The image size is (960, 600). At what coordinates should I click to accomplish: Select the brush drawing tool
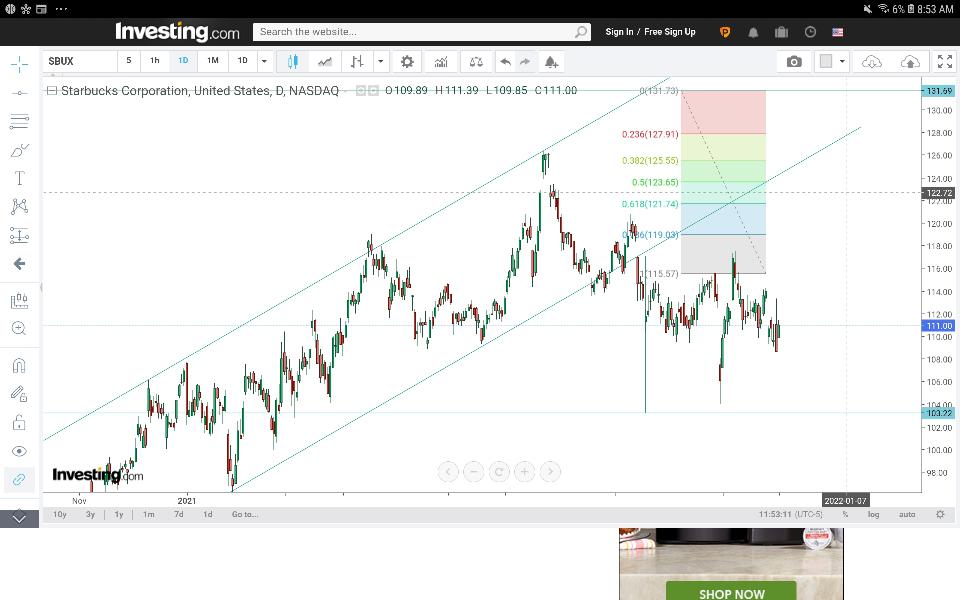coord(19,150)
